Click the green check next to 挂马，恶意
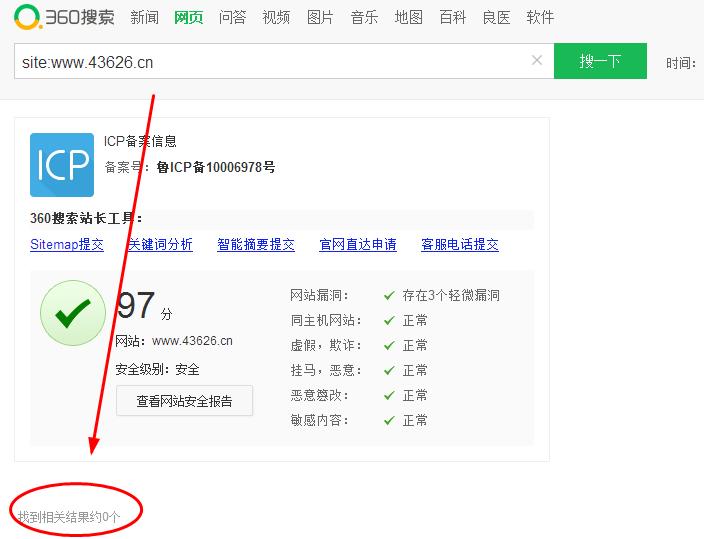Viewport: 704px width, 539px height. [x=389, y=371]
